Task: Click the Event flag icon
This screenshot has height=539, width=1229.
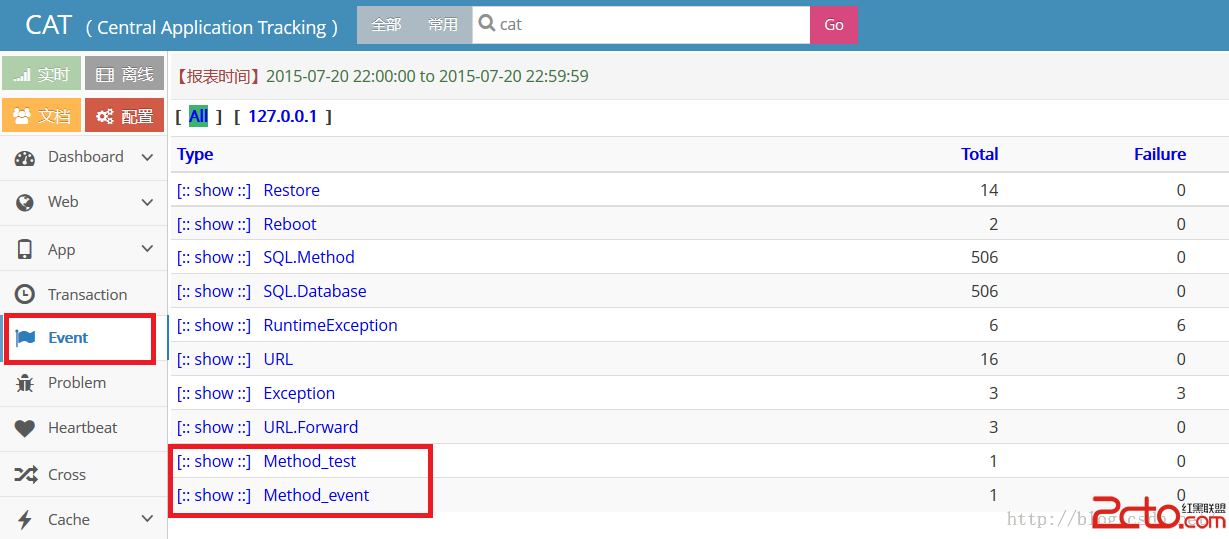Action: (25, 338)
